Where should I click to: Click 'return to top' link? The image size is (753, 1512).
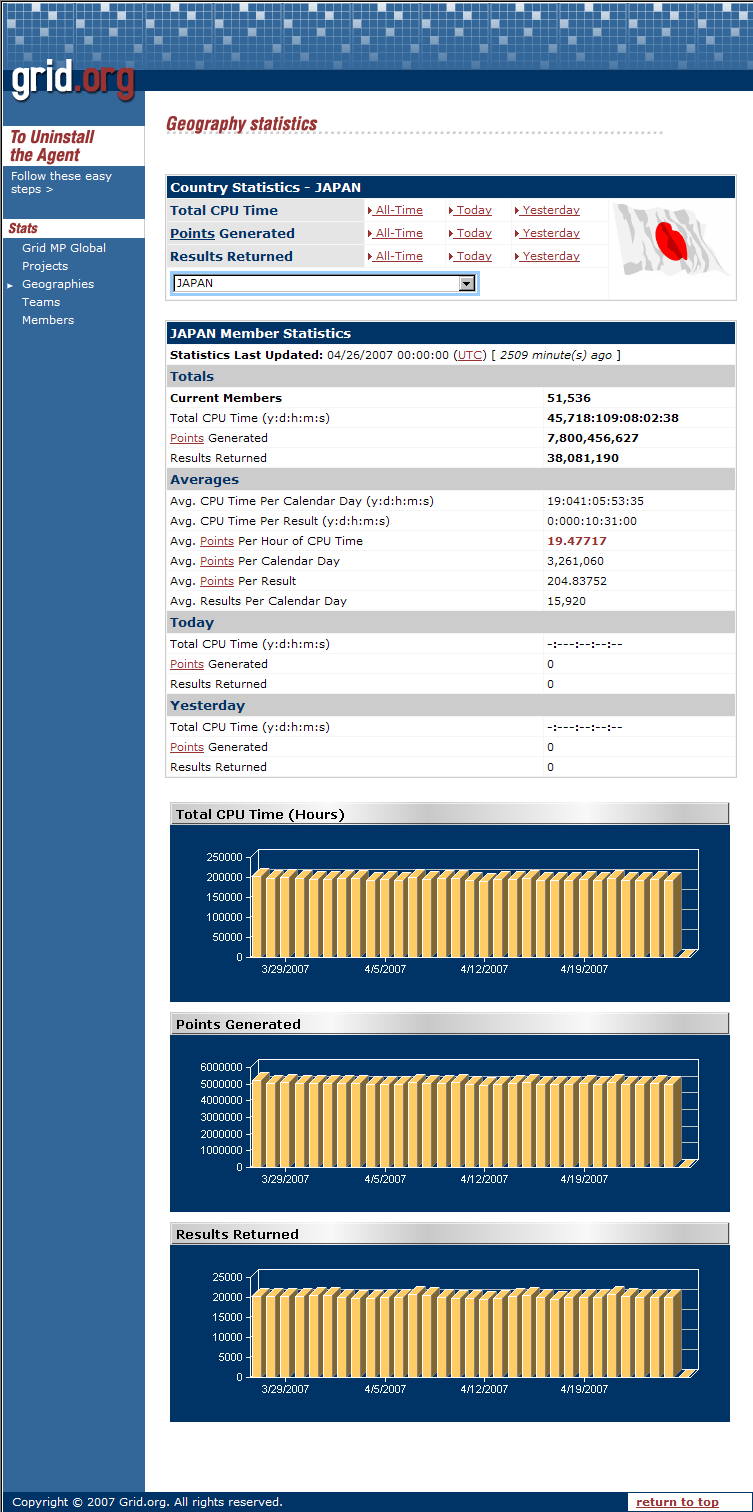(x=677, y=1502)
